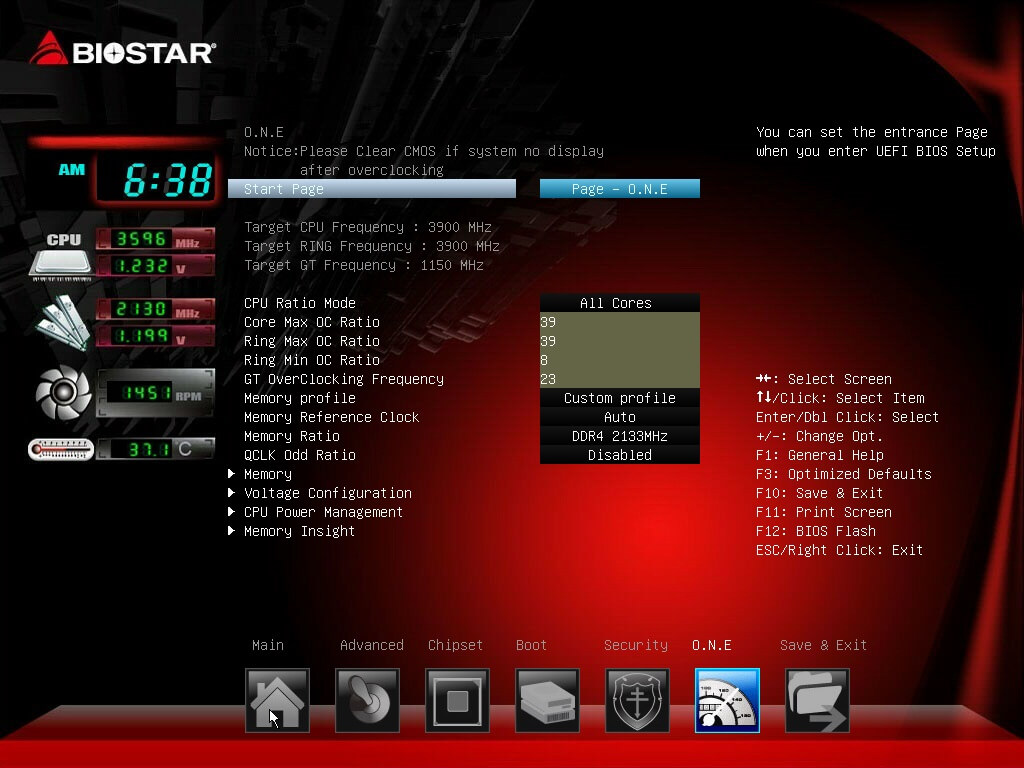This screenshot has width=1024, height=768.
Task: Open CPU Ratio Mode All Cores dropdown
Action: coord(619,303)
